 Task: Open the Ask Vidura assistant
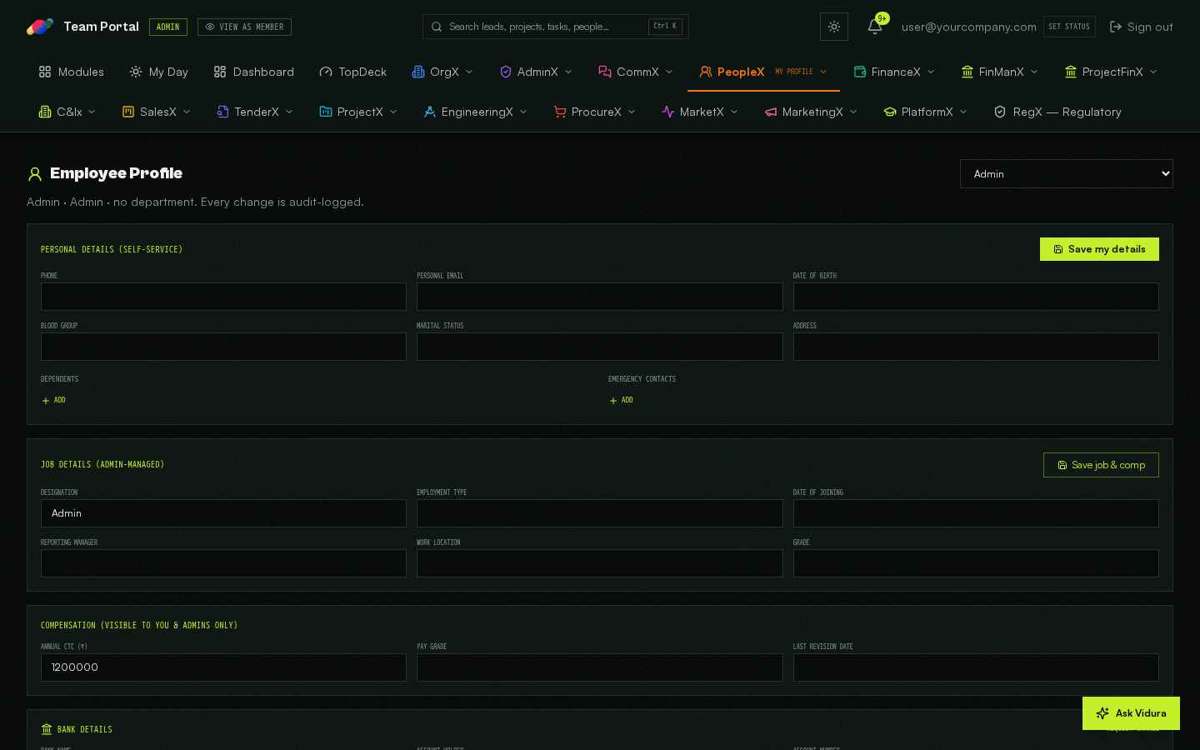point(1131,713)
